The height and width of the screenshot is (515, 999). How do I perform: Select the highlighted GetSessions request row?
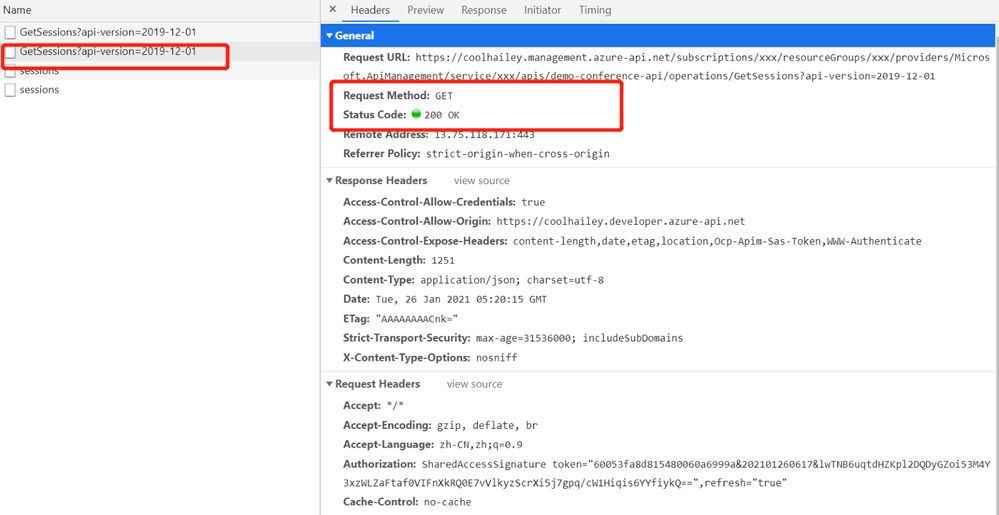coord(159,52)
